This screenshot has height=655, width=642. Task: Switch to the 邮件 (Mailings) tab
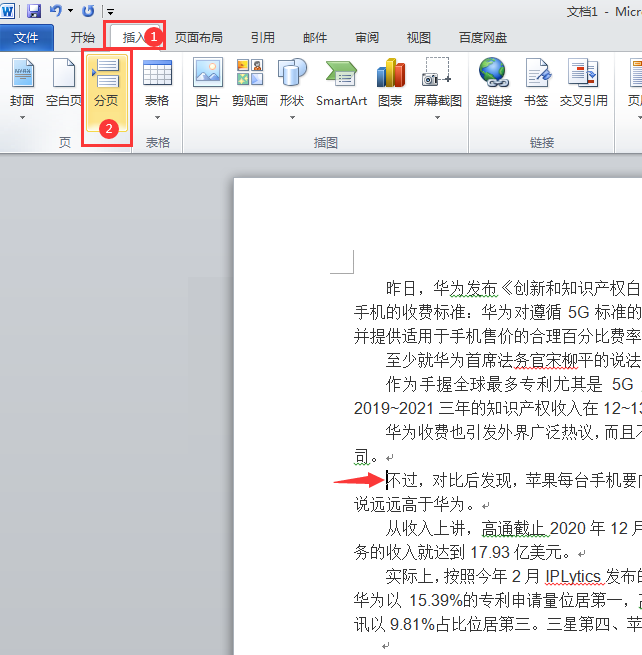(x=315, y=38)
